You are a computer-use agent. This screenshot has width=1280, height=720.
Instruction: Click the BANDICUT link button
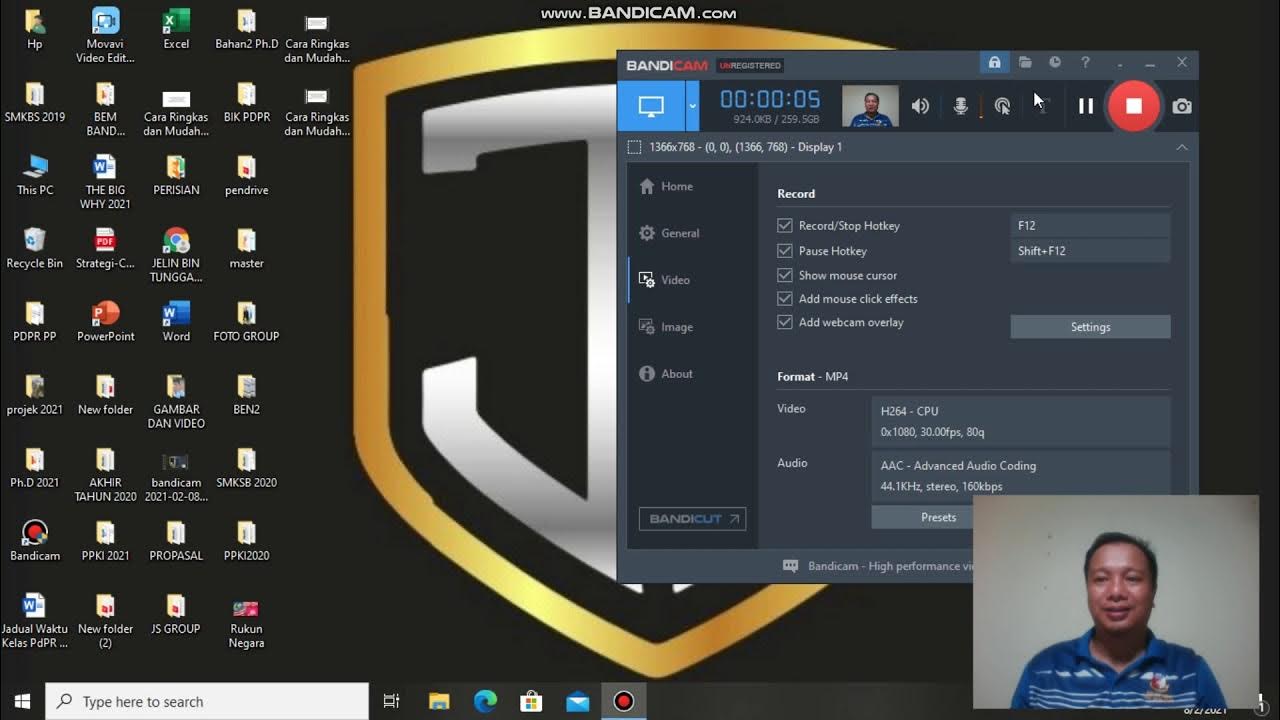[692, 519]
